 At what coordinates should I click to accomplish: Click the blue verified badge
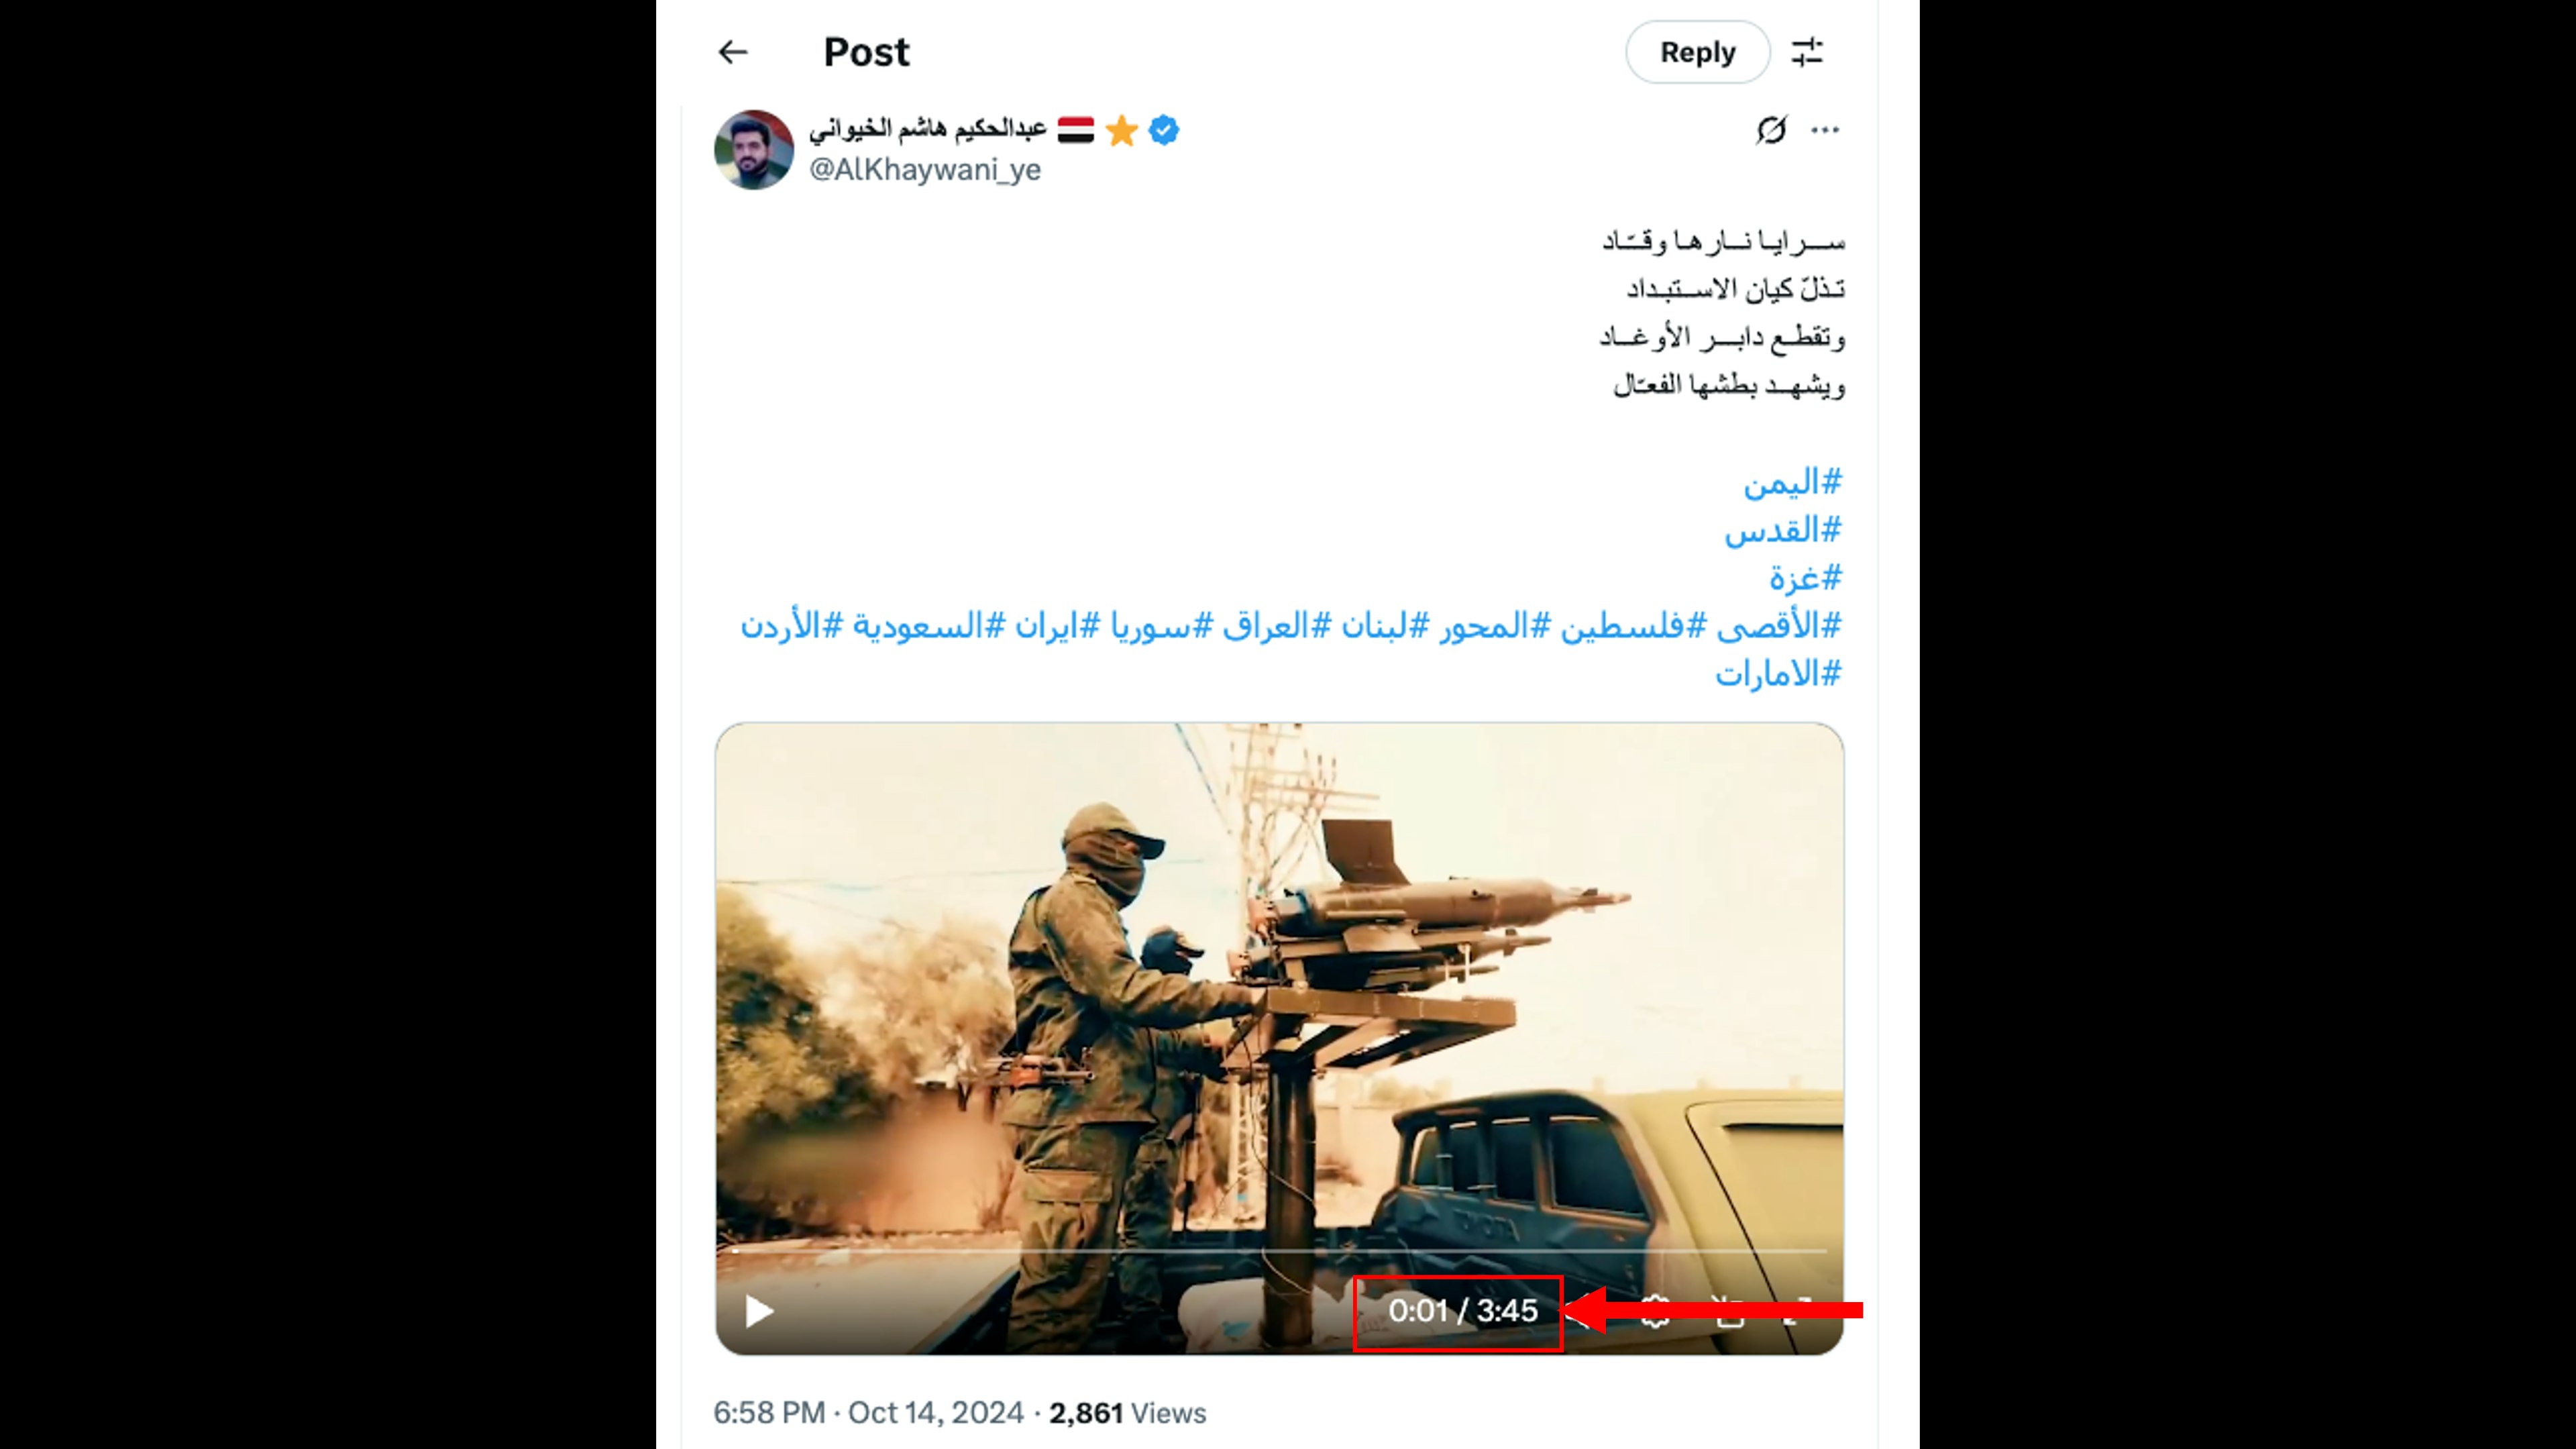click(x=1164, y=130)
